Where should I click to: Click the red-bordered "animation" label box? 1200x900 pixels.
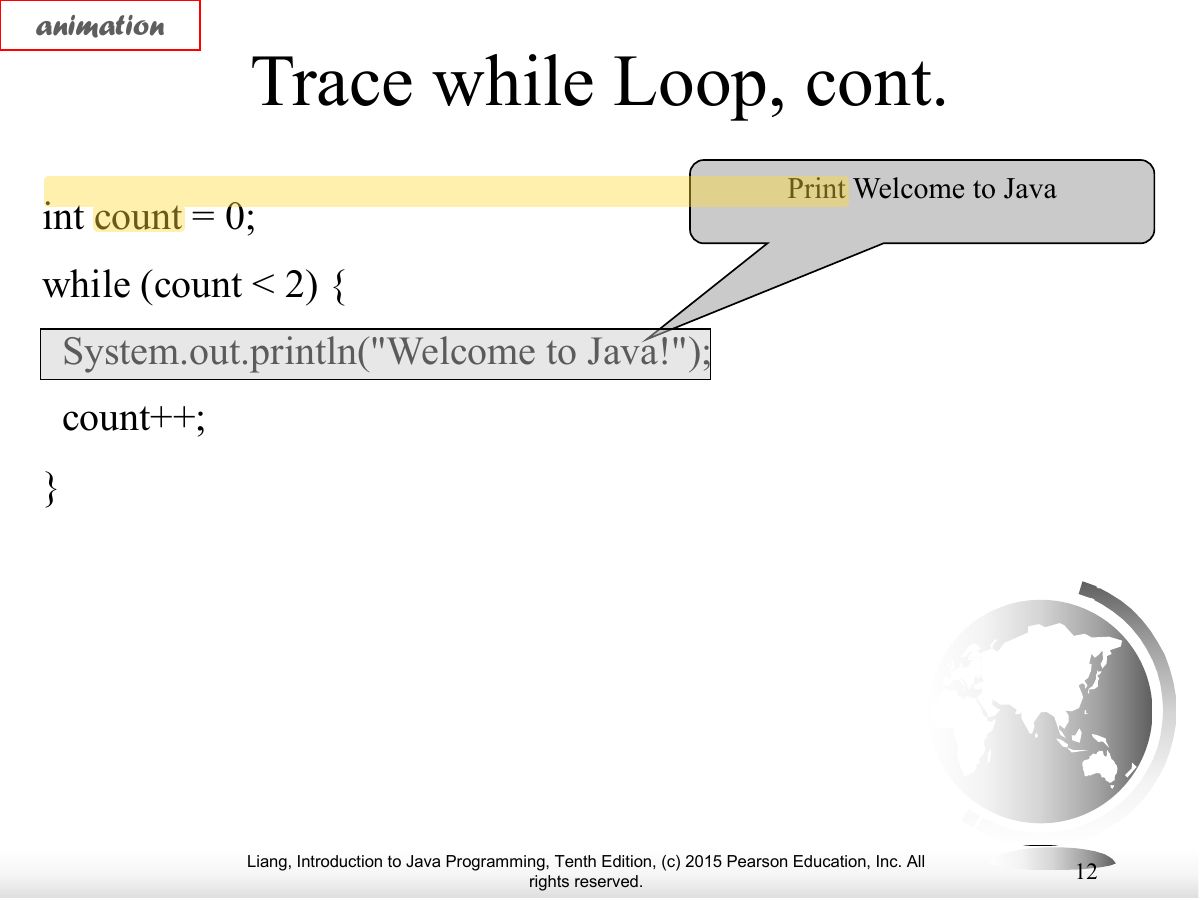(101, 26)
